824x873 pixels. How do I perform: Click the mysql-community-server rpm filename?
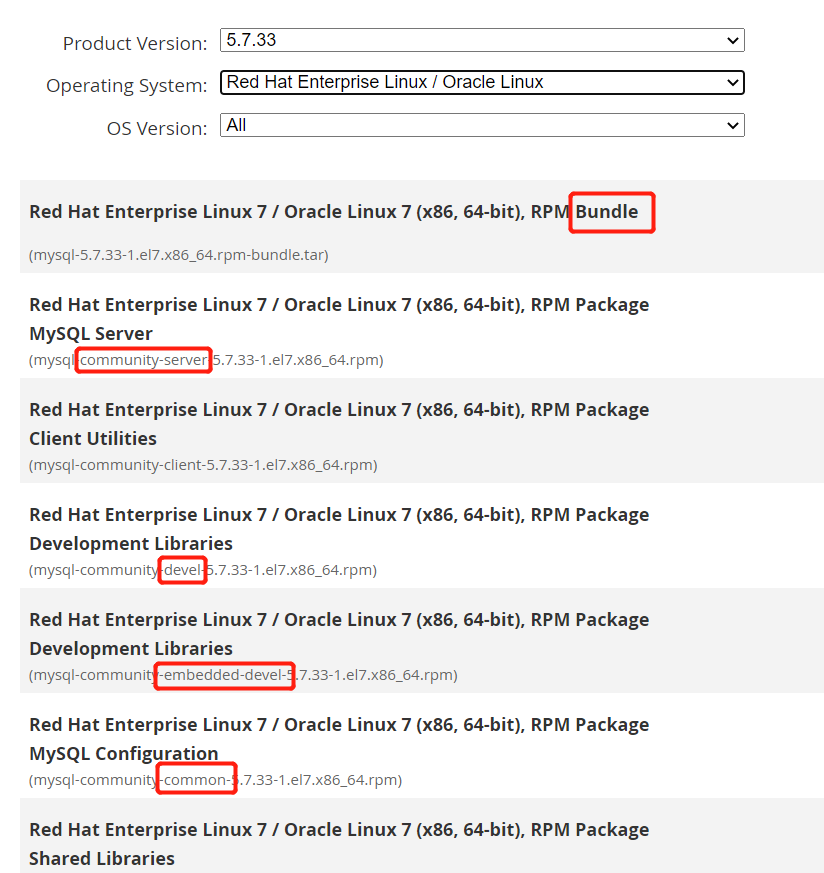point(206,360)
